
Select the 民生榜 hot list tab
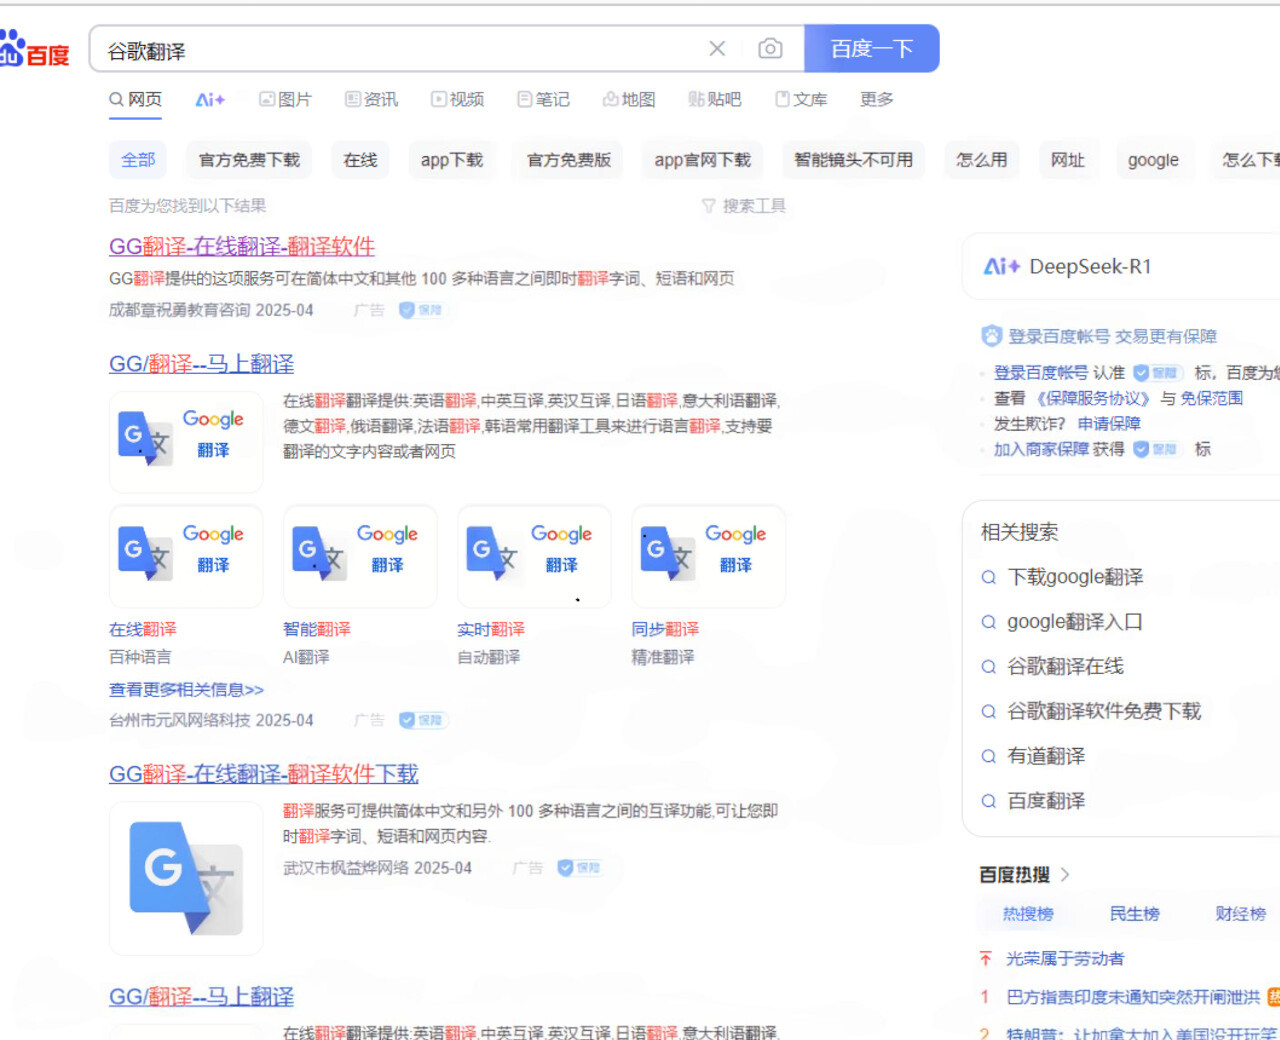1134,913
